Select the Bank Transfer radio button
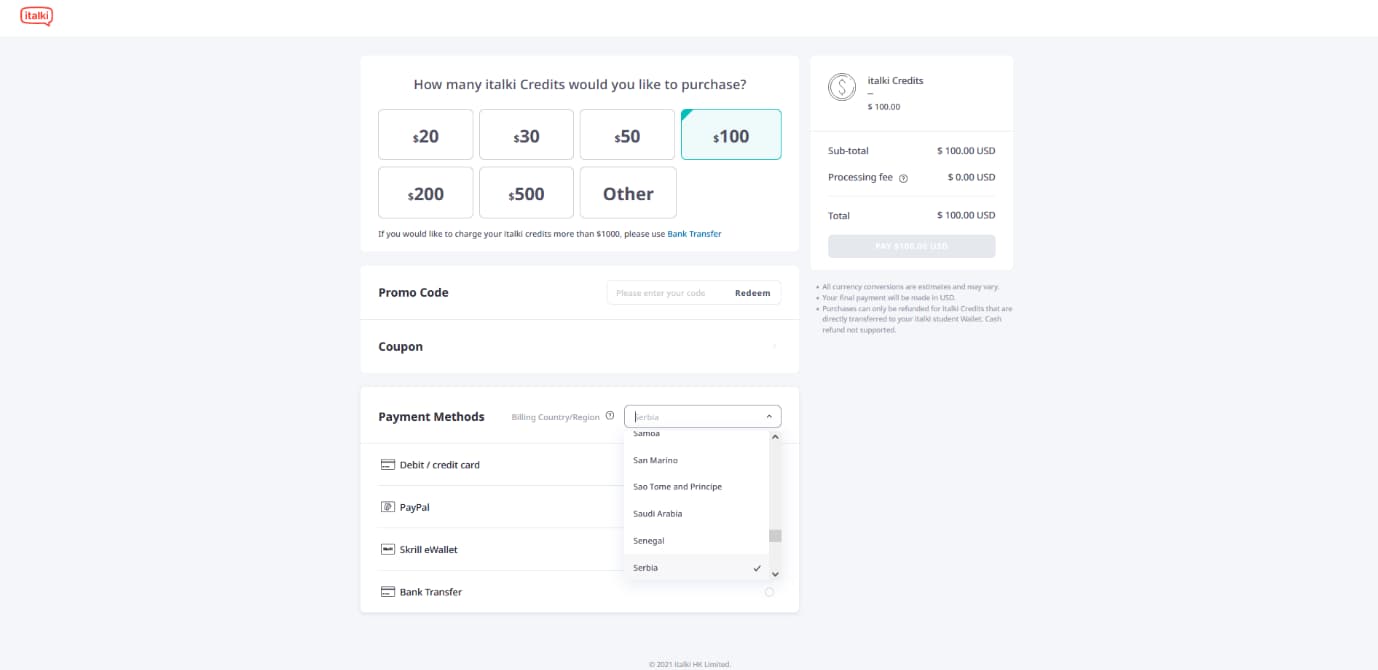This screenshot has height=670, width=1378. [x=769, y=592]
